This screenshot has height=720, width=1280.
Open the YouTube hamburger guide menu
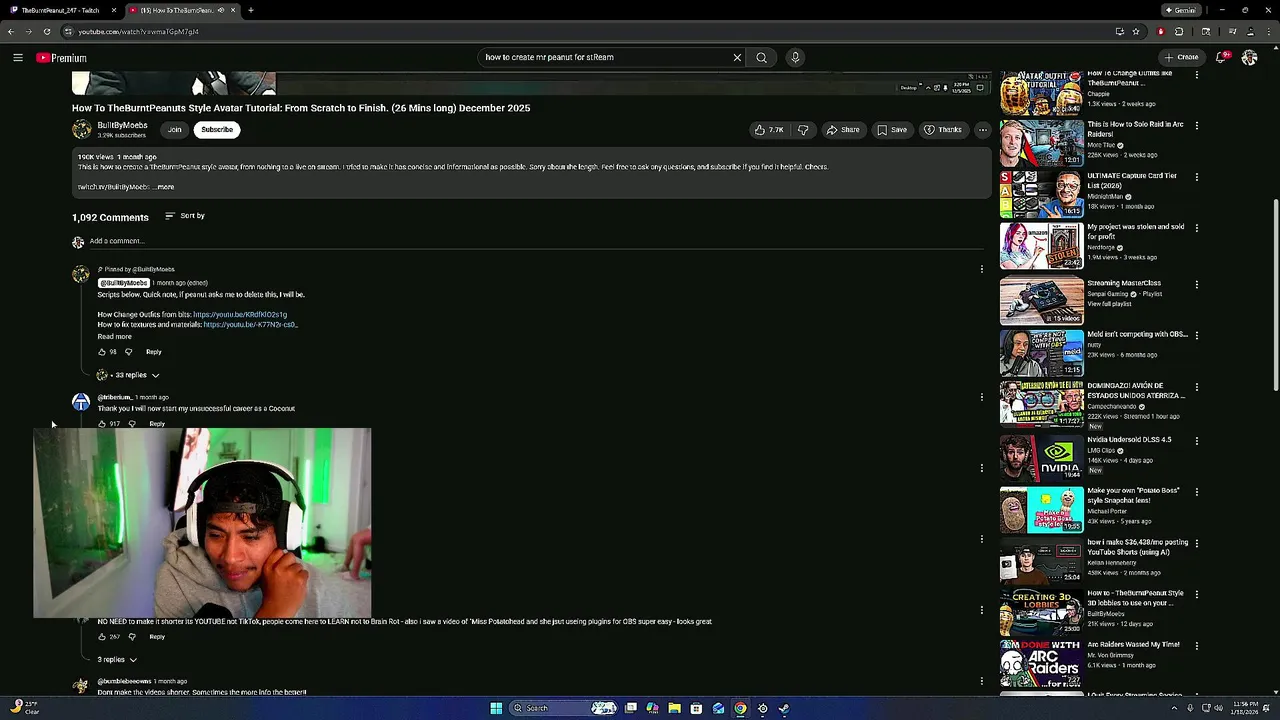(x=18, y=58)
